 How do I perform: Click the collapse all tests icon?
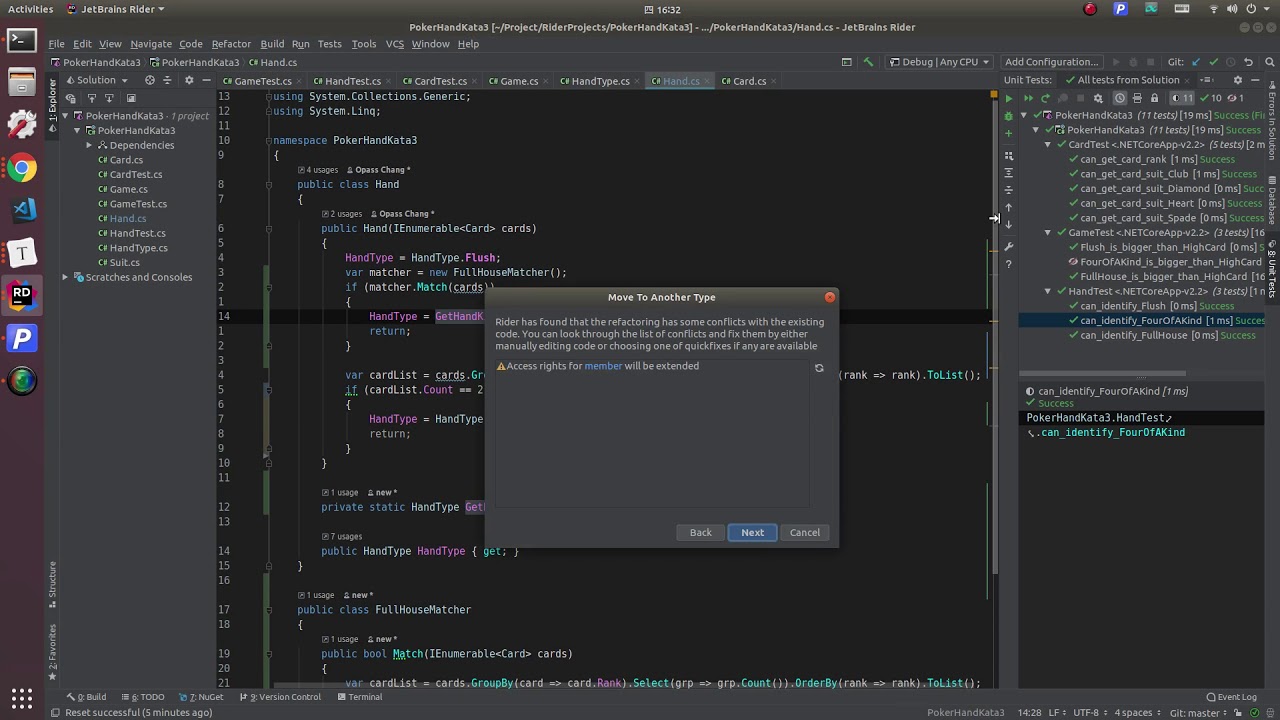(1008, 190)
